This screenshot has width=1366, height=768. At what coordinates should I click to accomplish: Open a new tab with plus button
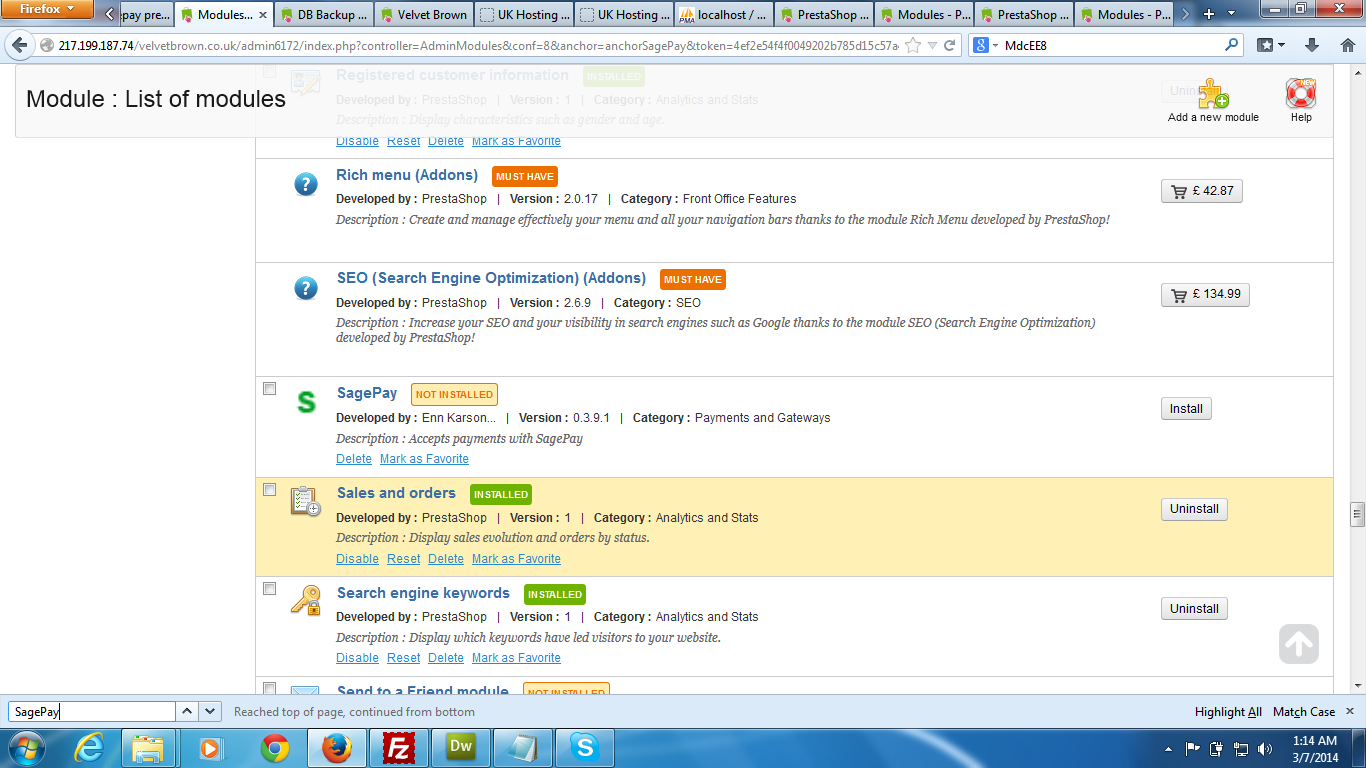[1209, 14]
